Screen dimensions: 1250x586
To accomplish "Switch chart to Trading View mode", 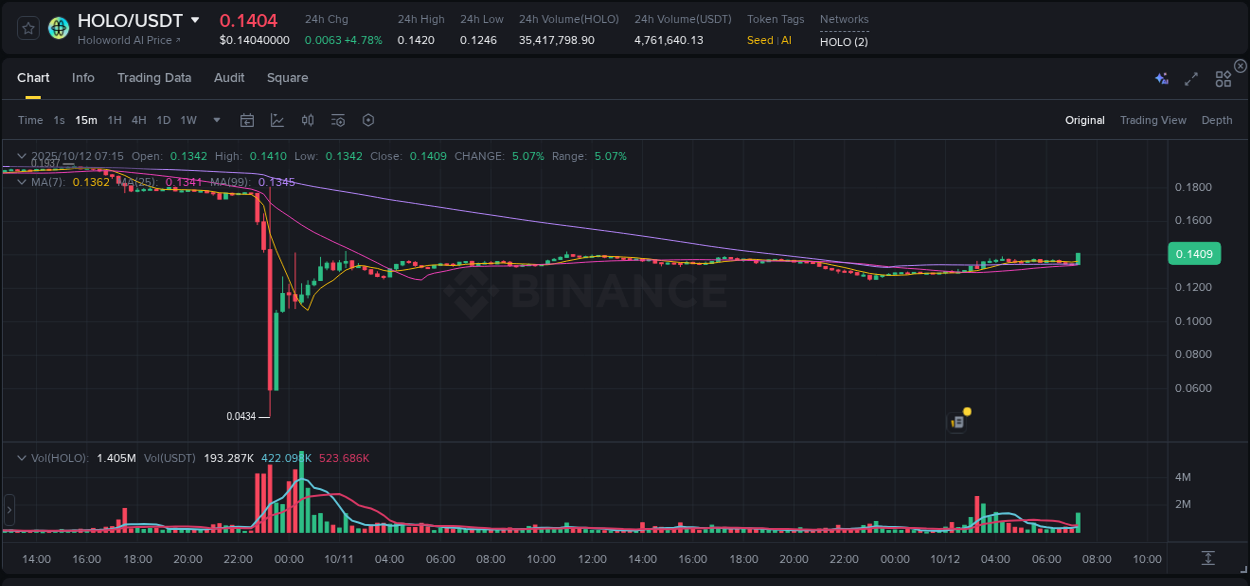I will coord(1153,120).
